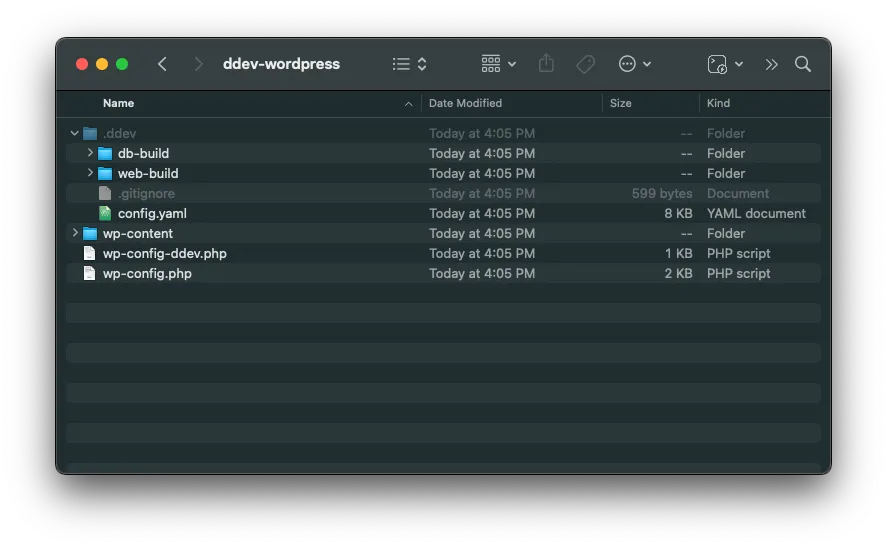Select the .ddev folder icon
Viewport: 887px width, 548px height.
90,133
